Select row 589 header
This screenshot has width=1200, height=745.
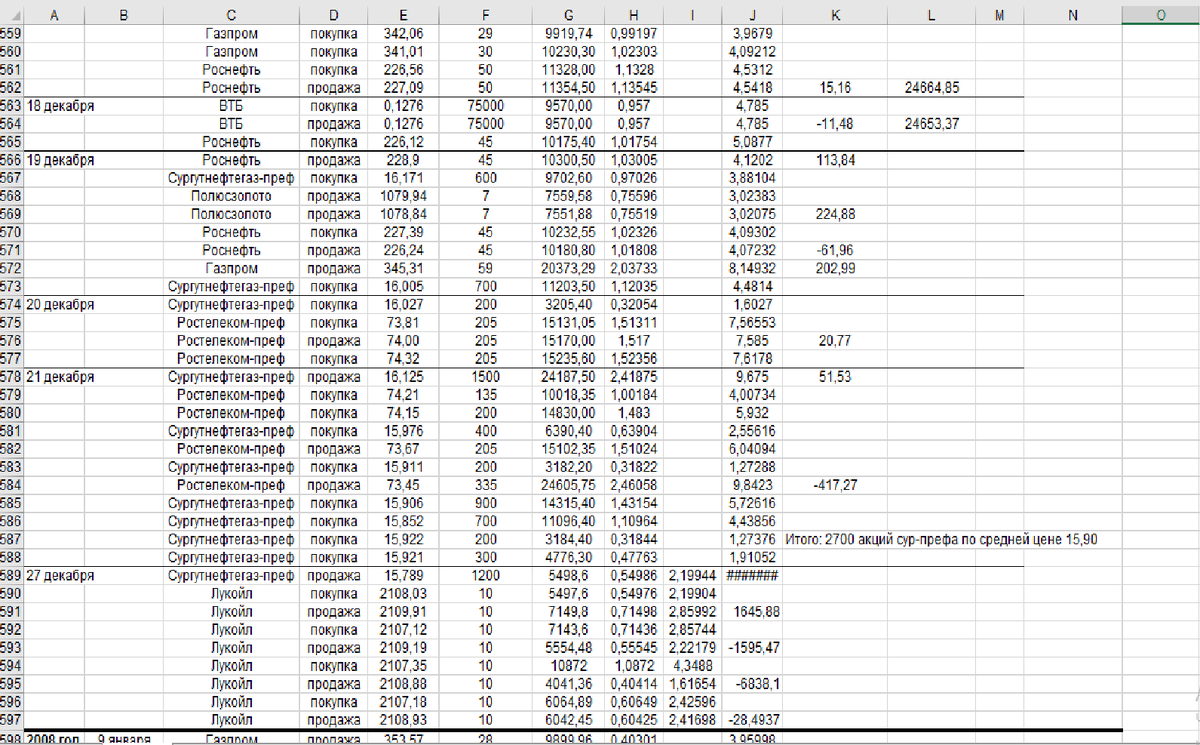point(11,575)
